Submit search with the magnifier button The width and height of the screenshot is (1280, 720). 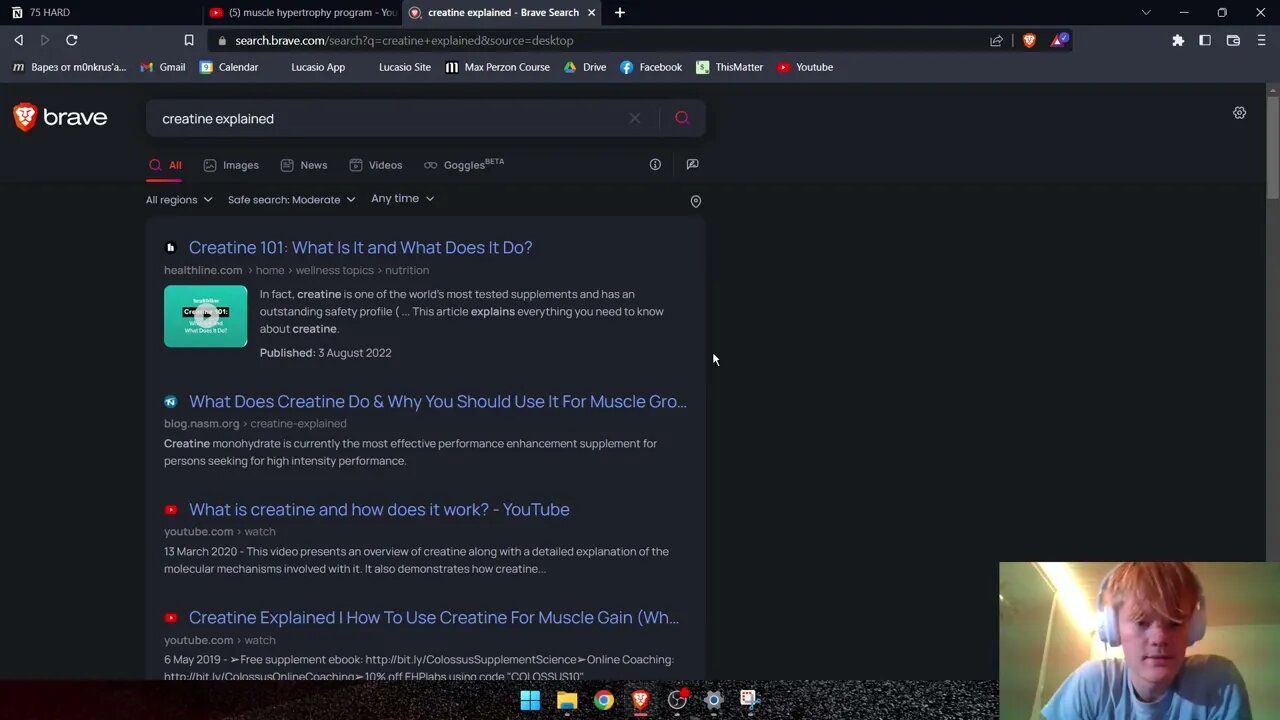pos(682,118)
